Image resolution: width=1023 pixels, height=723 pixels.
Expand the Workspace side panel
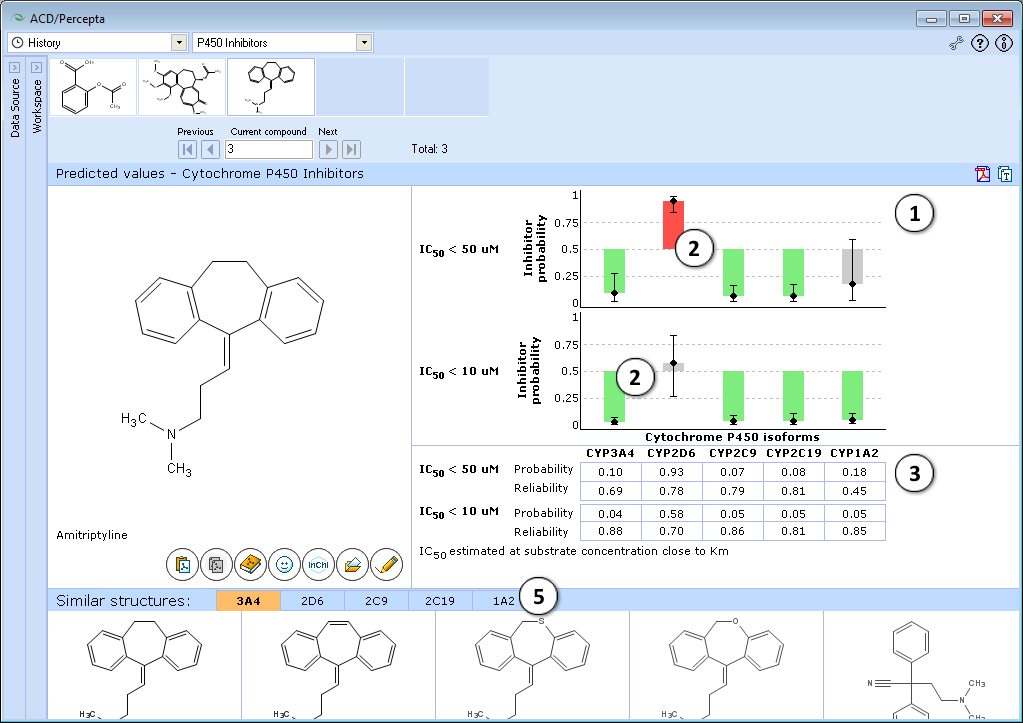point(36,67)
